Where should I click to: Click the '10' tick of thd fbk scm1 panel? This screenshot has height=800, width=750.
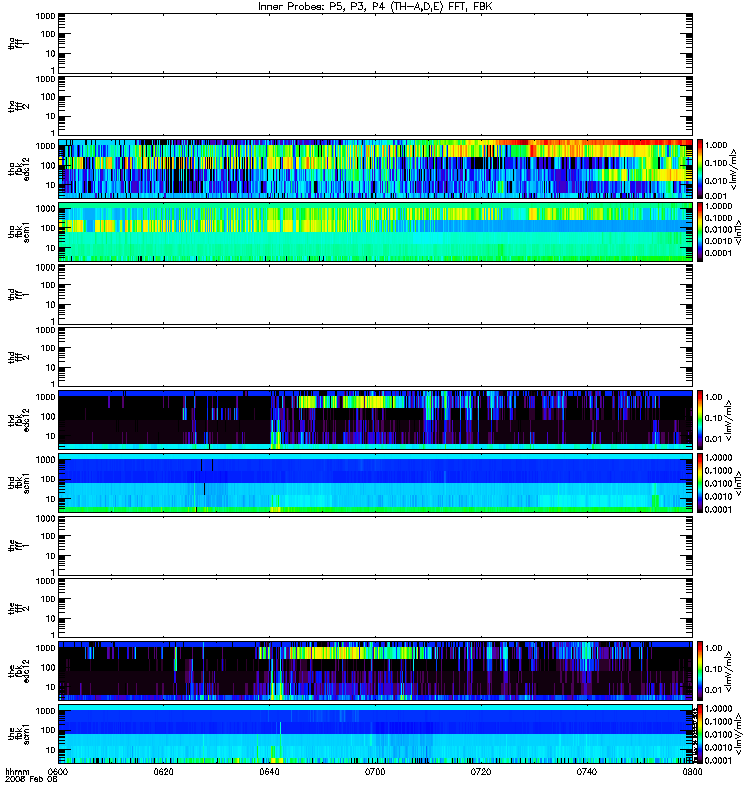coord(51,498)
